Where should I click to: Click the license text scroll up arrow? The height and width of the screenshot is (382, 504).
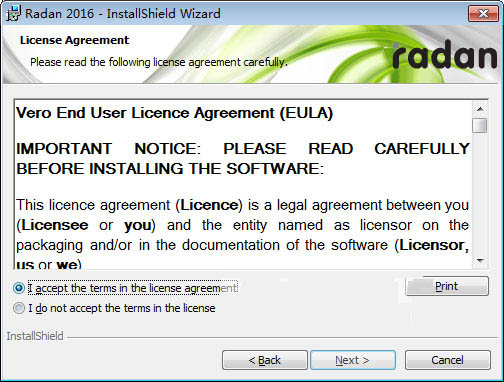480,109
